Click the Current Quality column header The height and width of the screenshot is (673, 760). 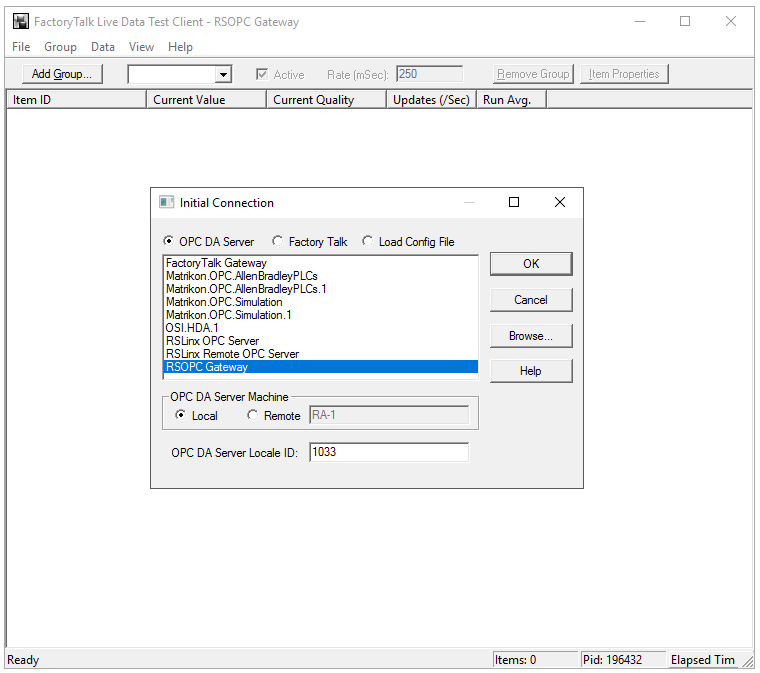(327, 100)
